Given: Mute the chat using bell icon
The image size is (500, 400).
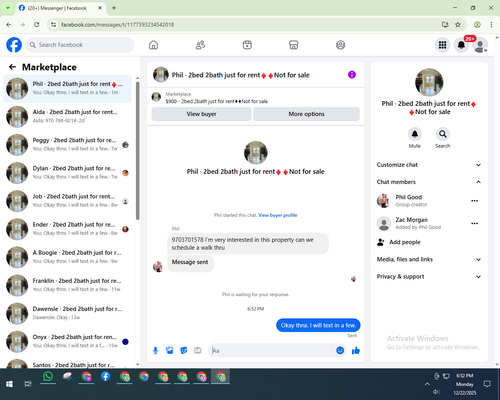Looking at the screenshot, I should 415,134.
